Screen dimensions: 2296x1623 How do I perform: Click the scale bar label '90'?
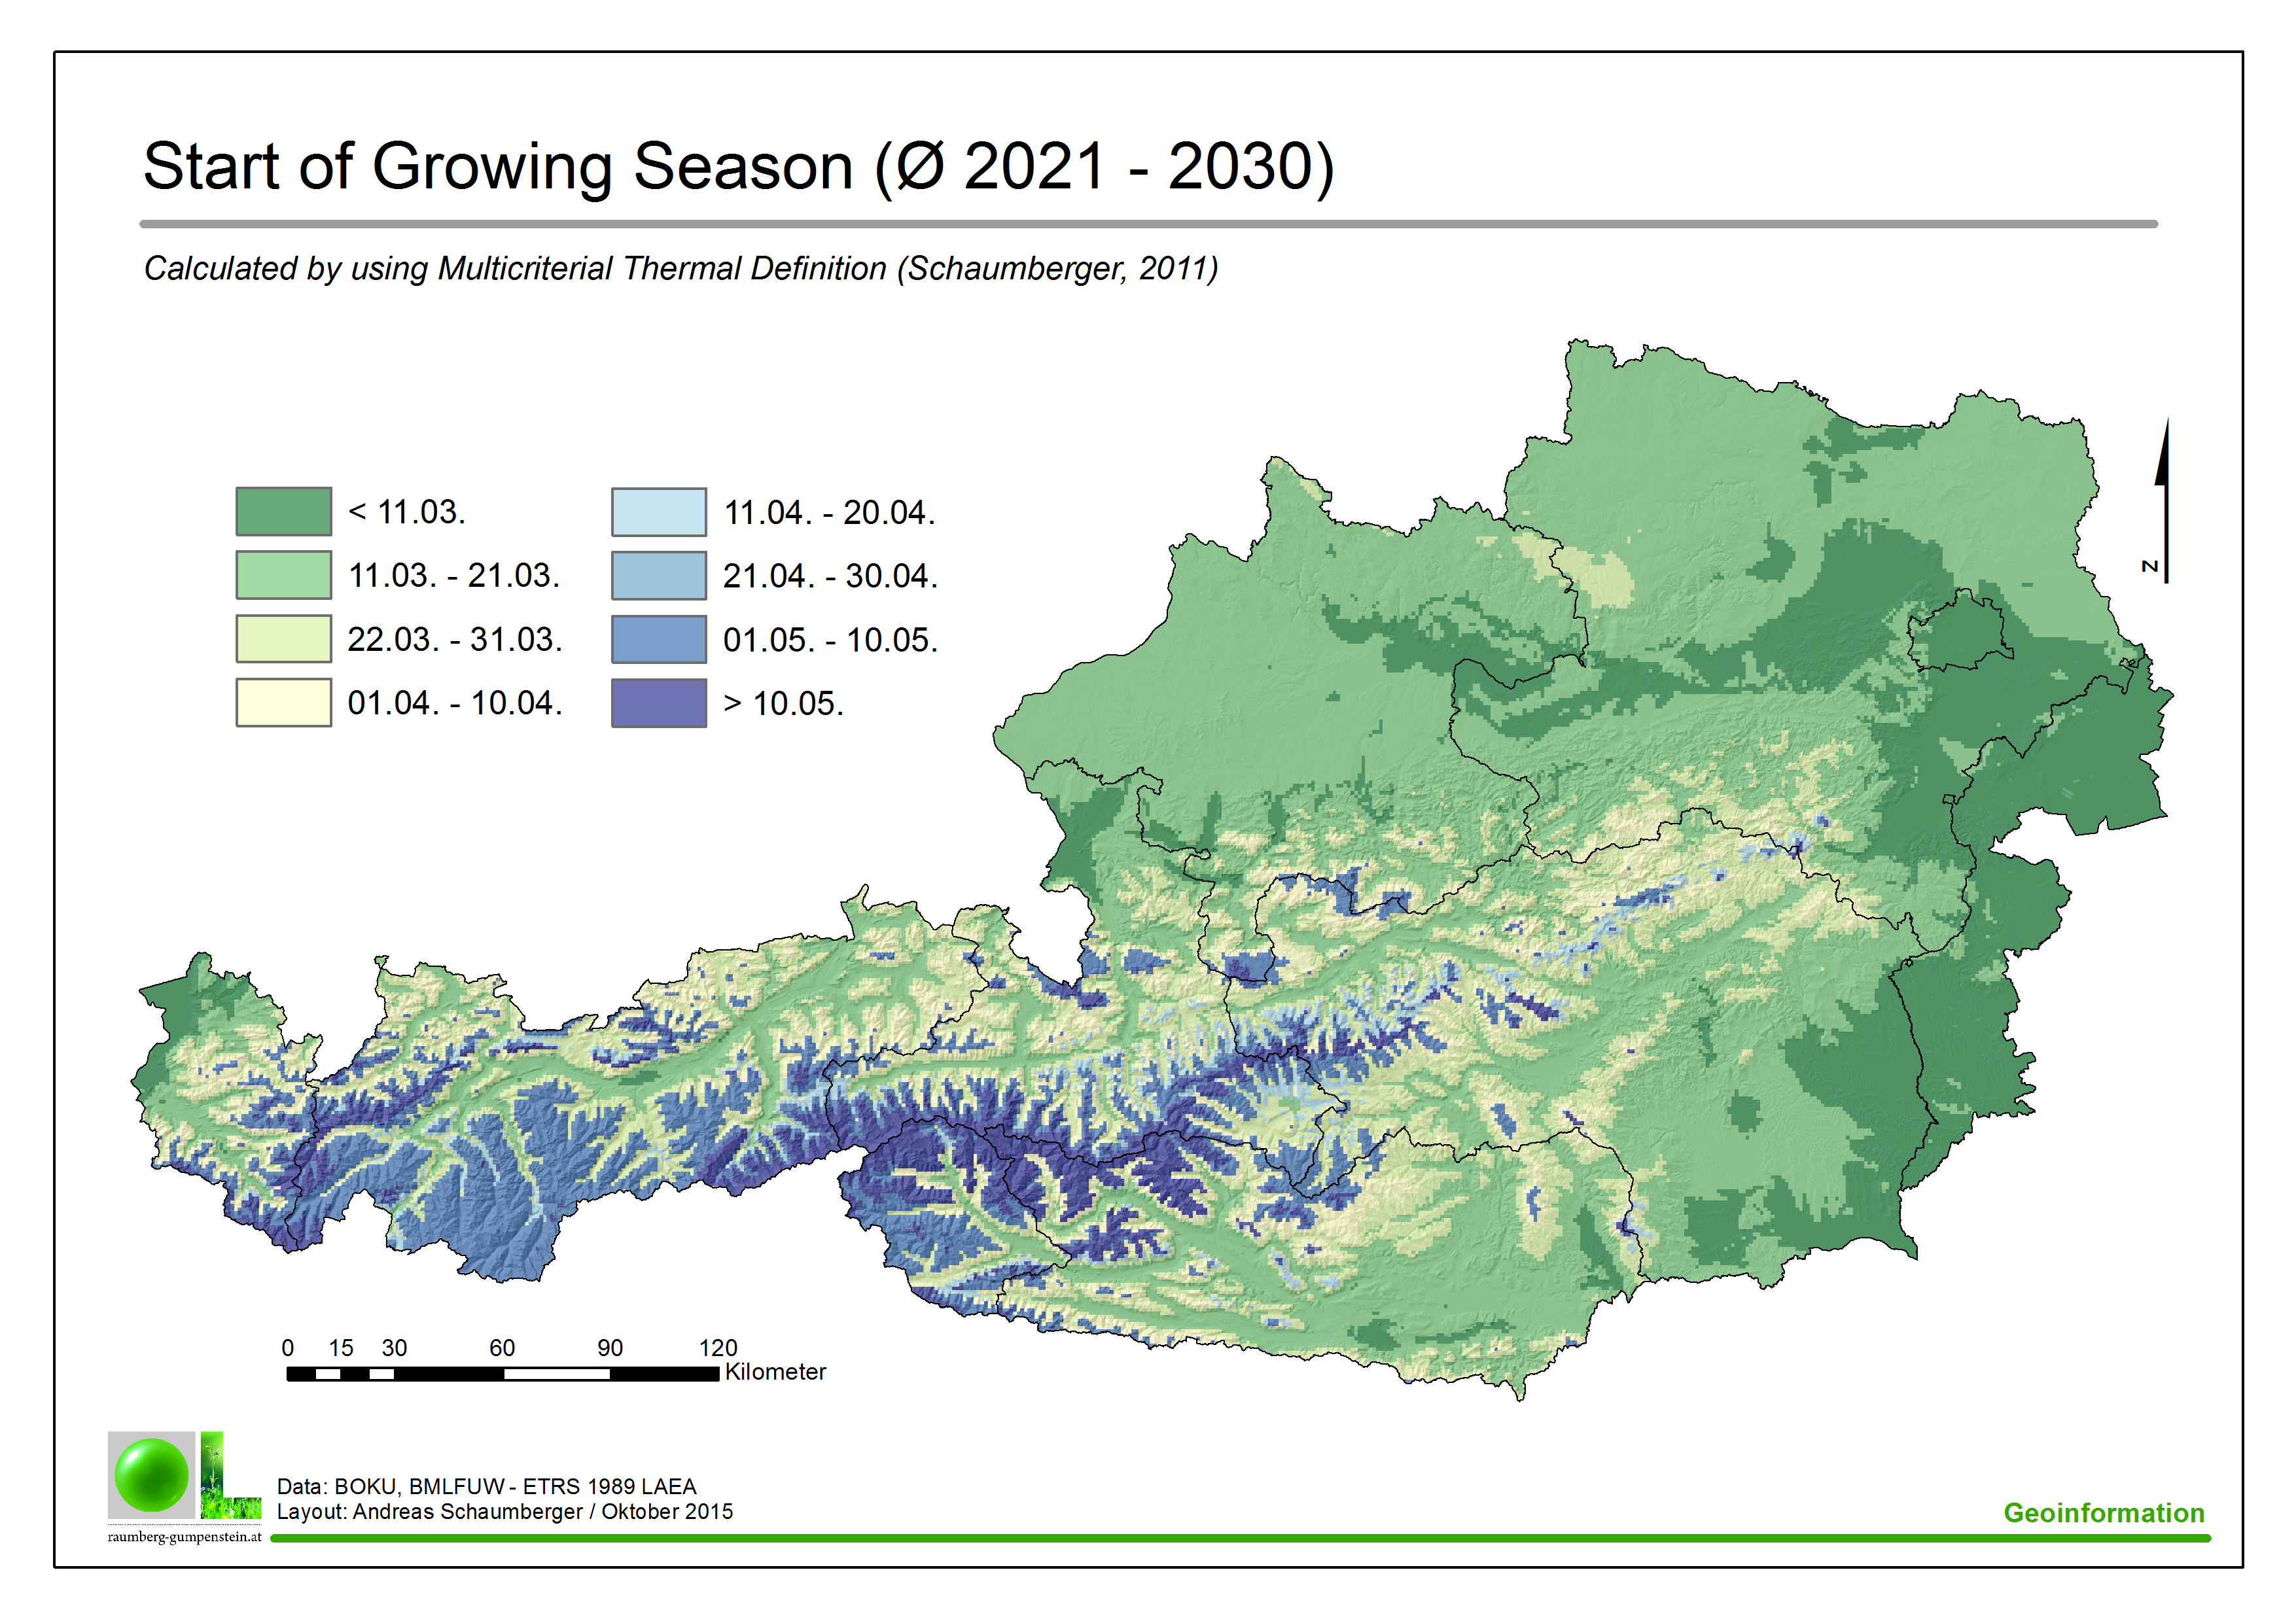(610, 1348)
